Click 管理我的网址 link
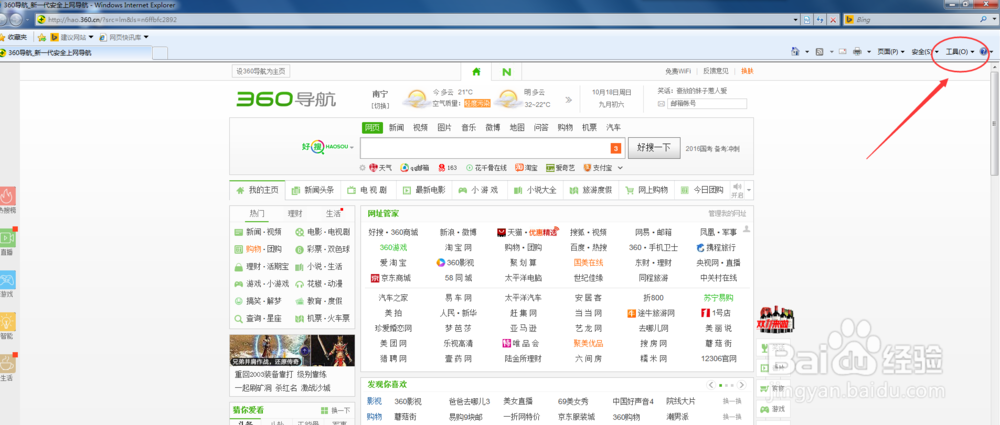The image size is (1000, 425). click(x=726, y=214)
